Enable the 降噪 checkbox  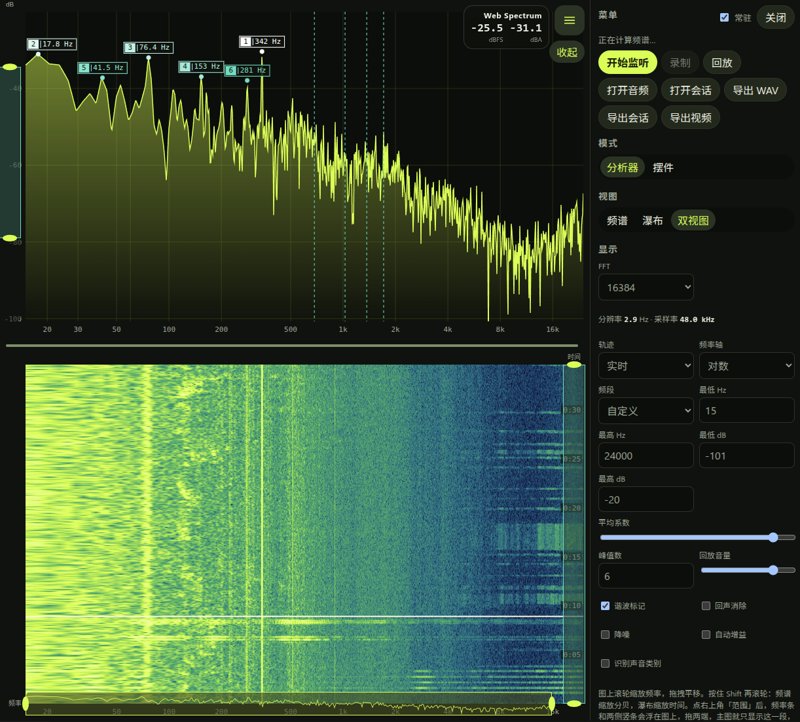[x=605, y=634]
